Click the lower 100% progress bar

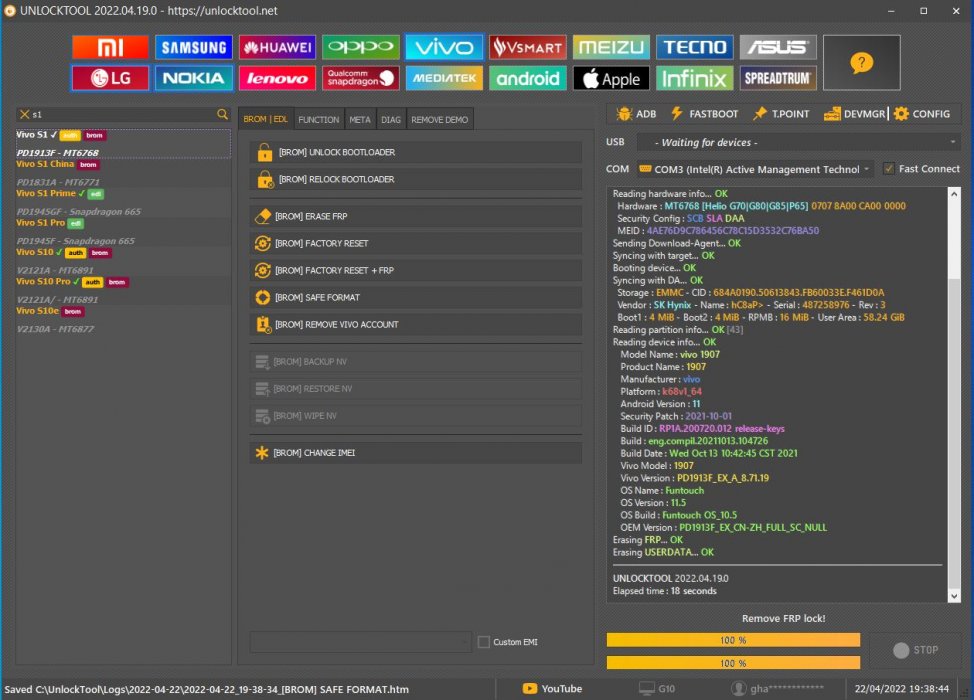[x=733, y=663]
